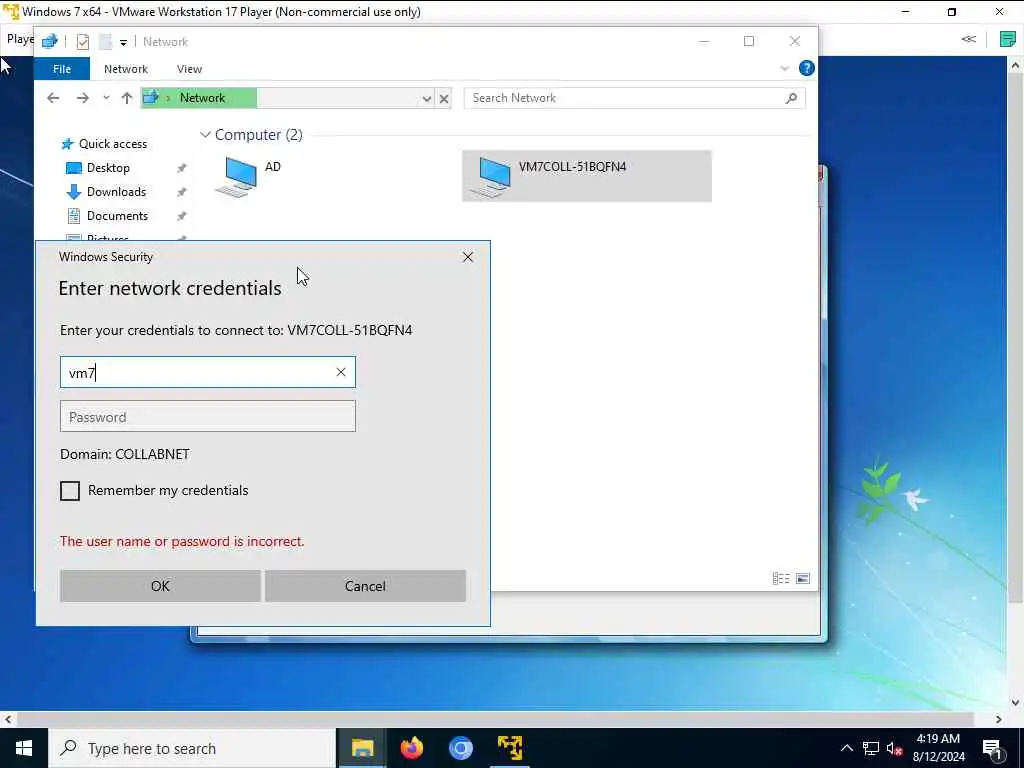Click the network tray icon
The height and width of the screenshot is (768, 1024).
coord(871,748)
